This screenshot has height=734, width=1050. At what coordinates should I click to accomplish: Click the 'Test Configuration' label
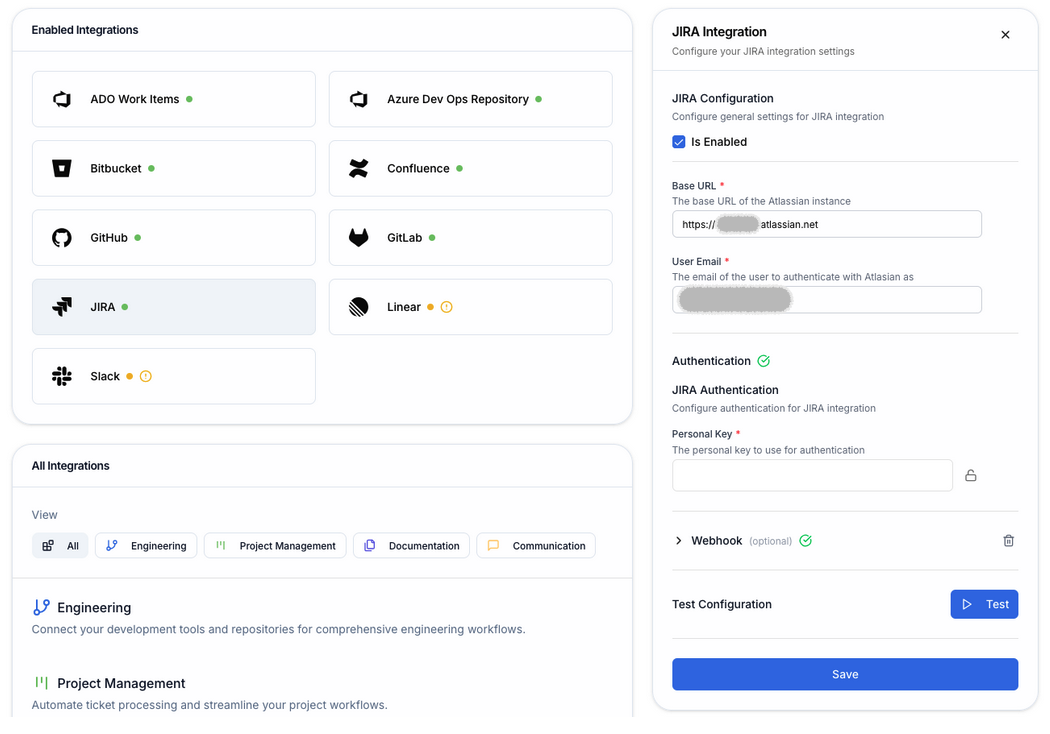pos(722,604)
